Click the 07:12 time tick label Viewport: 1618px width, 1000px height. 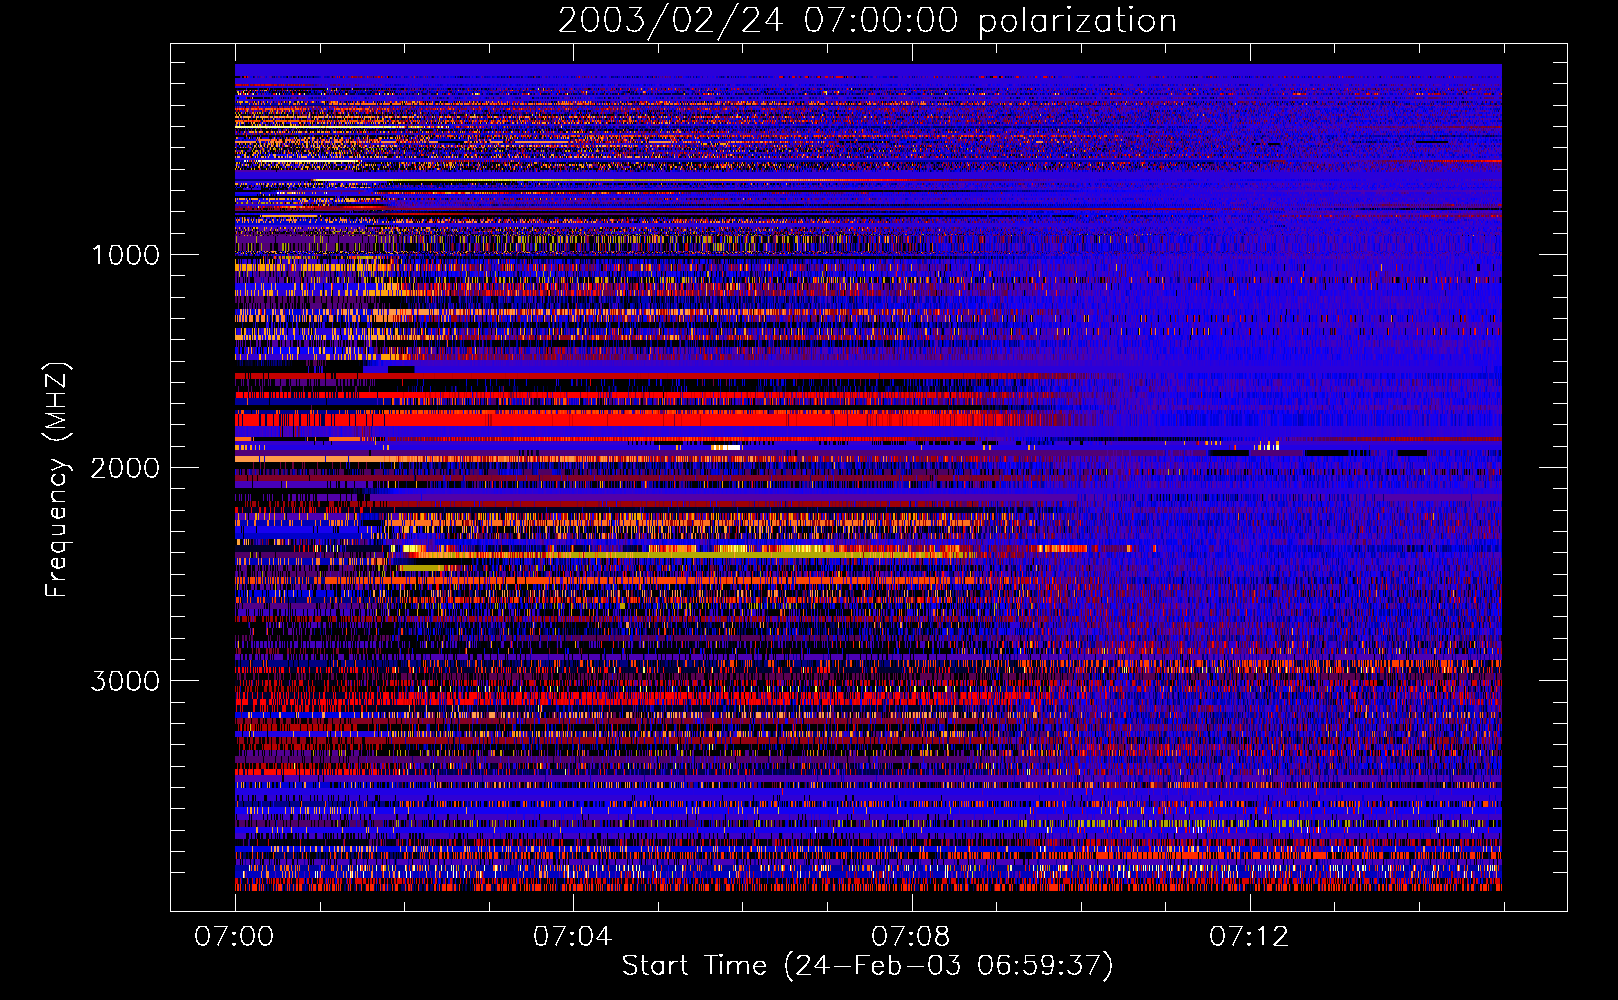click(x=1248, y=936)
